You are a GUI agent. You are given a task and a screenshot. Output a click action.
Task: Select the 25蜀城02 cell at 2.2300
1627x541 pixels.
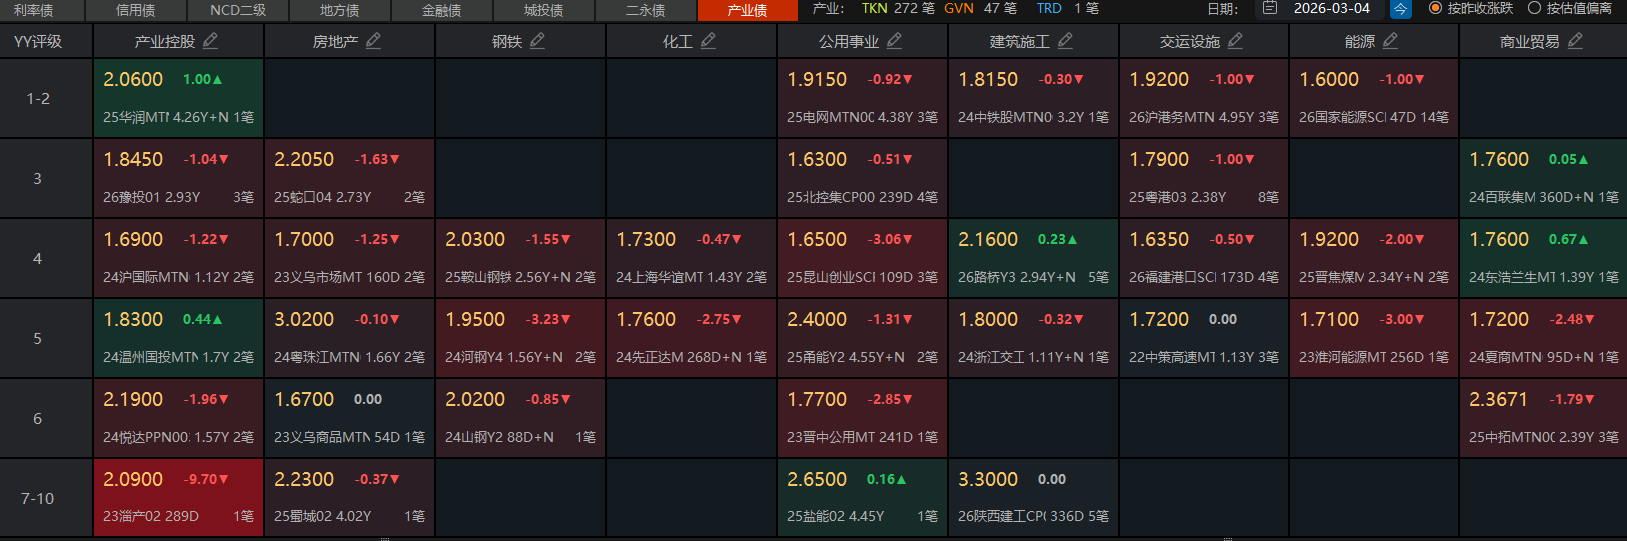(x=349, y=498)
